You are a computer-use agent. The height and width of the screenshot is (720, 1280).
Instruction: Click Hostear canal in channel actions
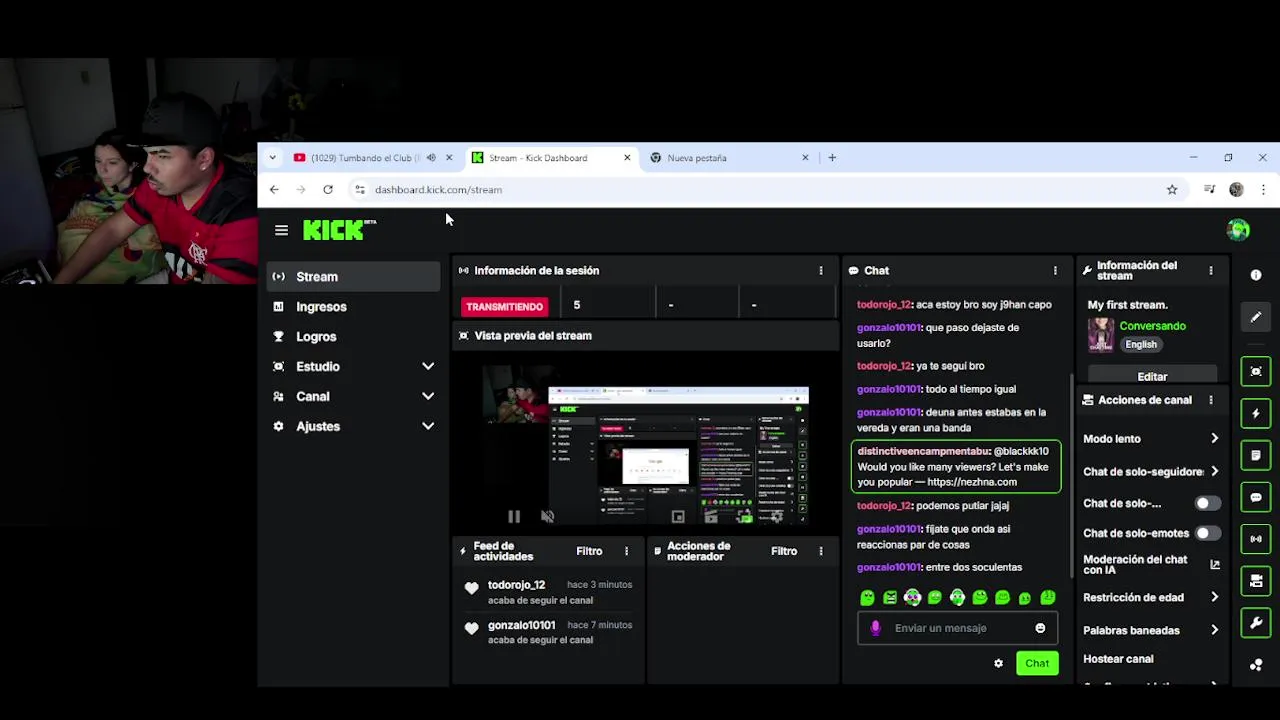1118,659
